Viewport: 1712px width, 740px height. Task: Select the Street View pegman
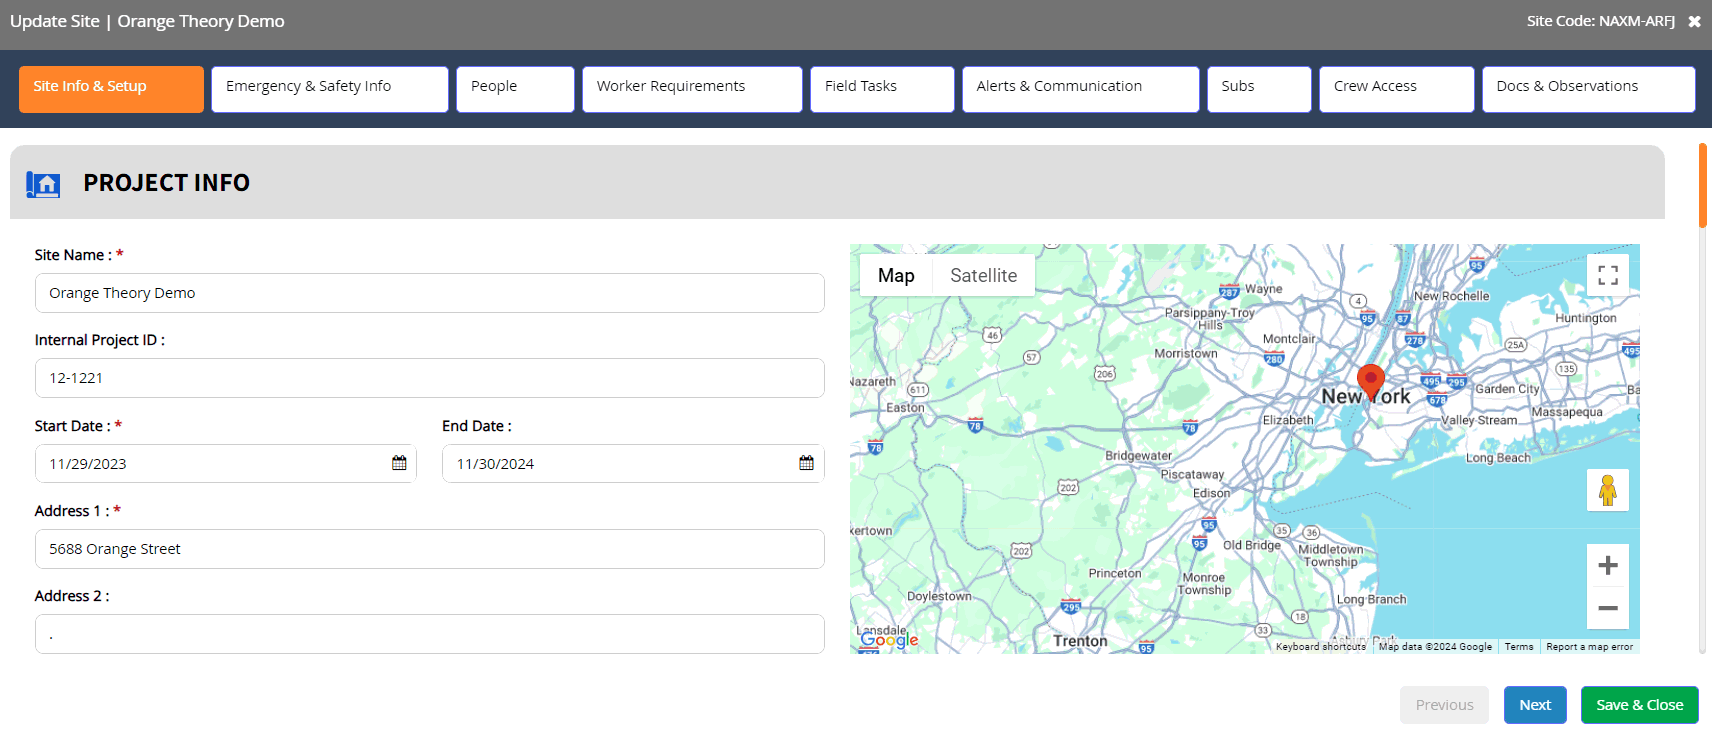tap(1608, 490)
